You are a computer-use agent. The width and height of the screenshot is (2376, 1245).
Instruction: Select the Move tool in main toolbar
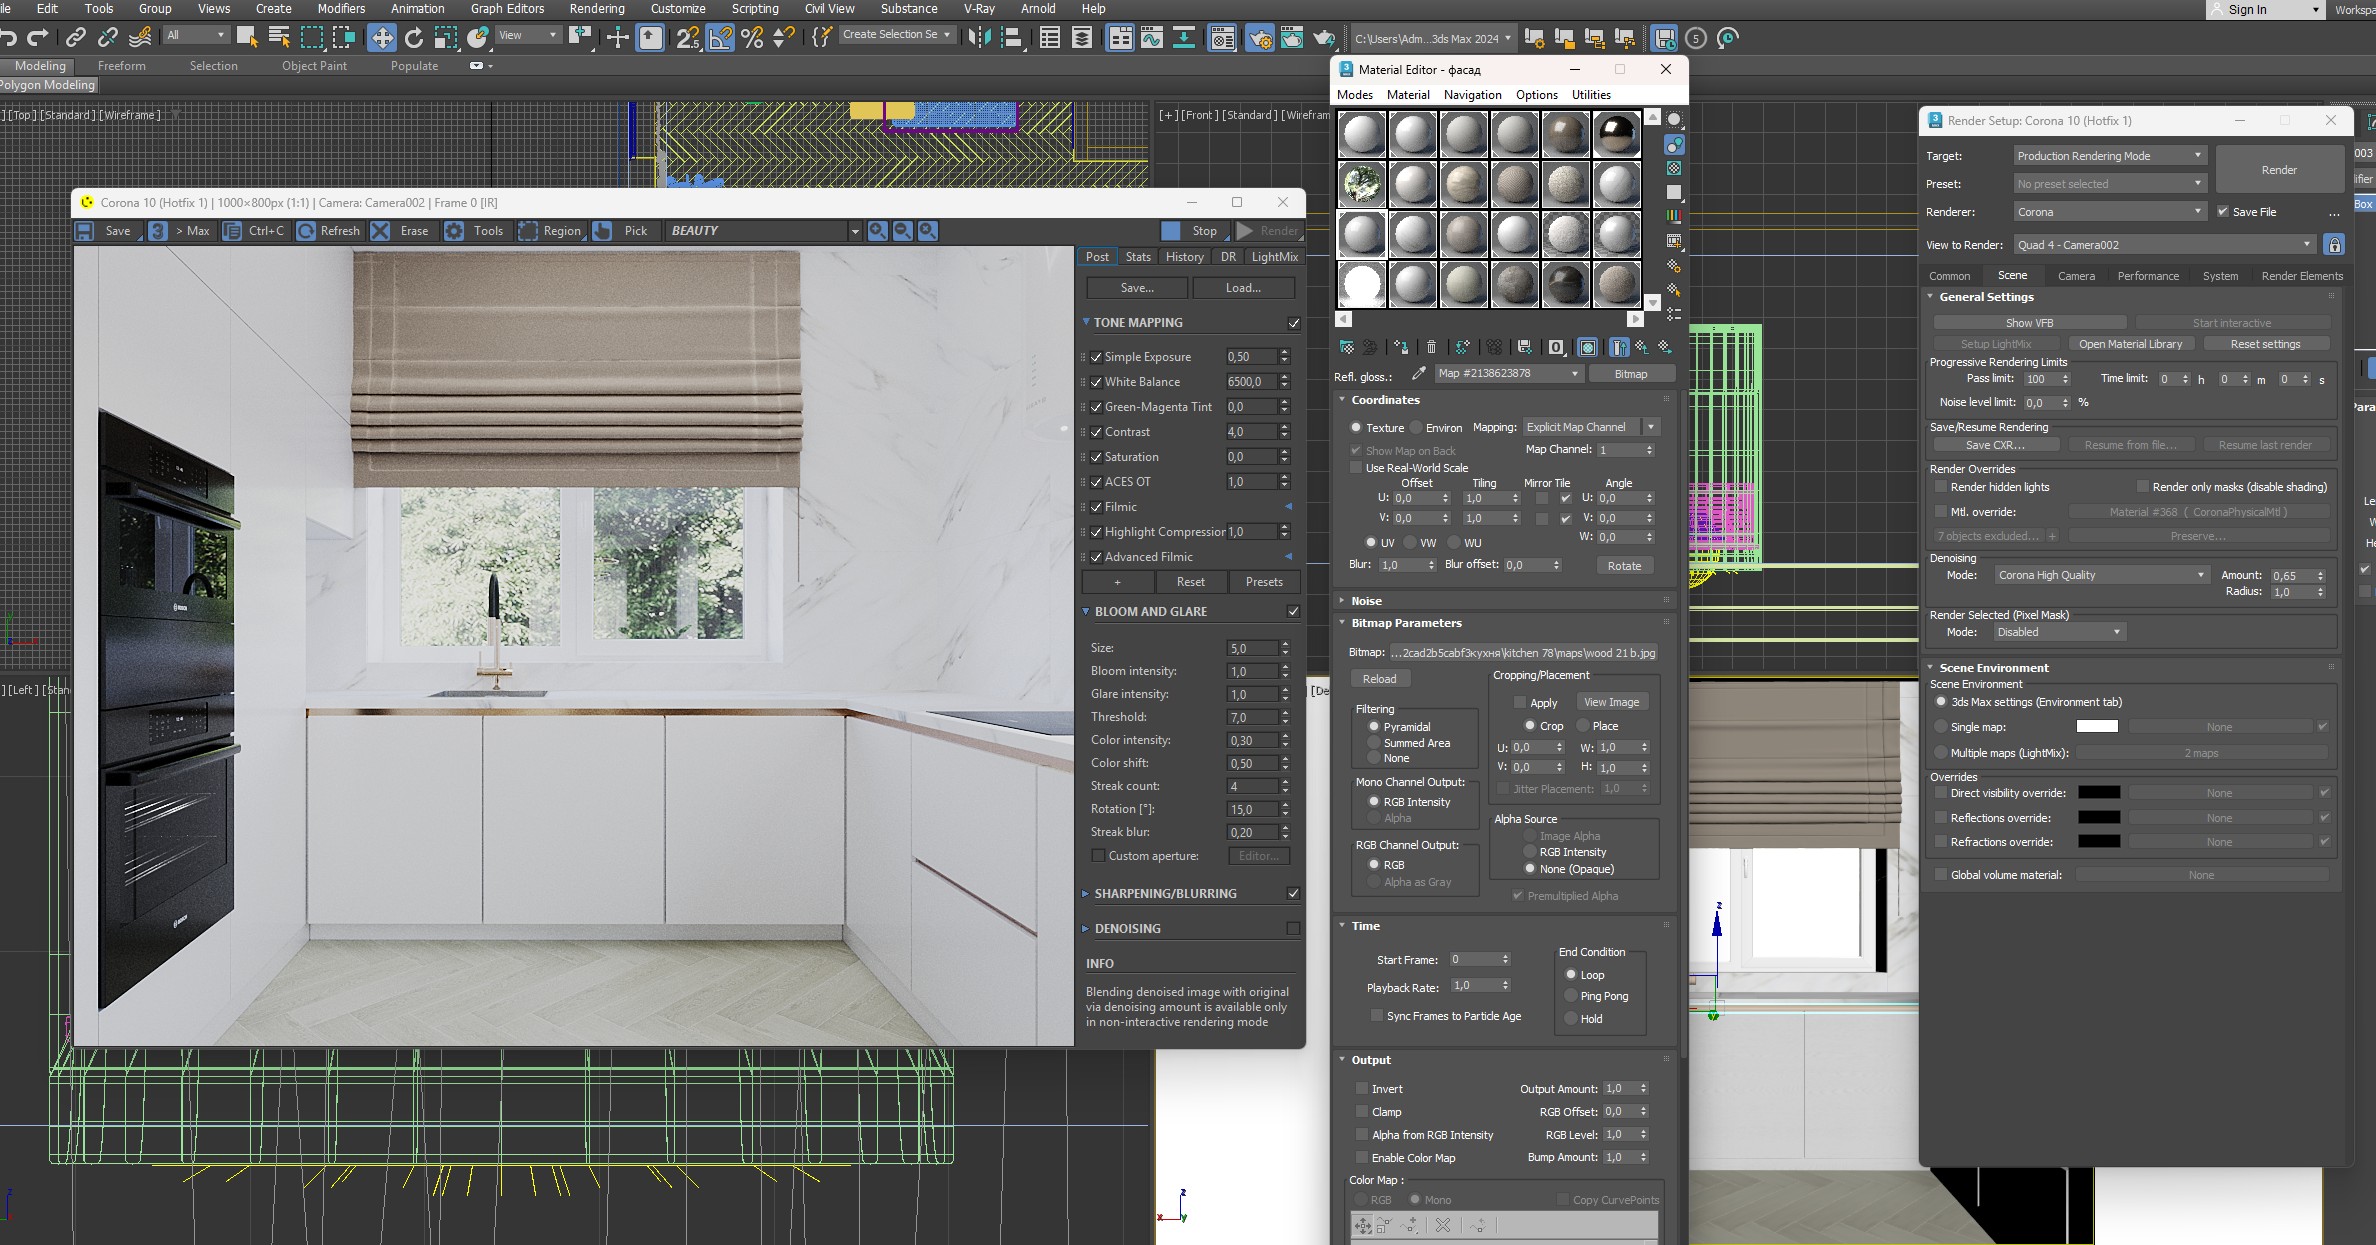[382, 38]
